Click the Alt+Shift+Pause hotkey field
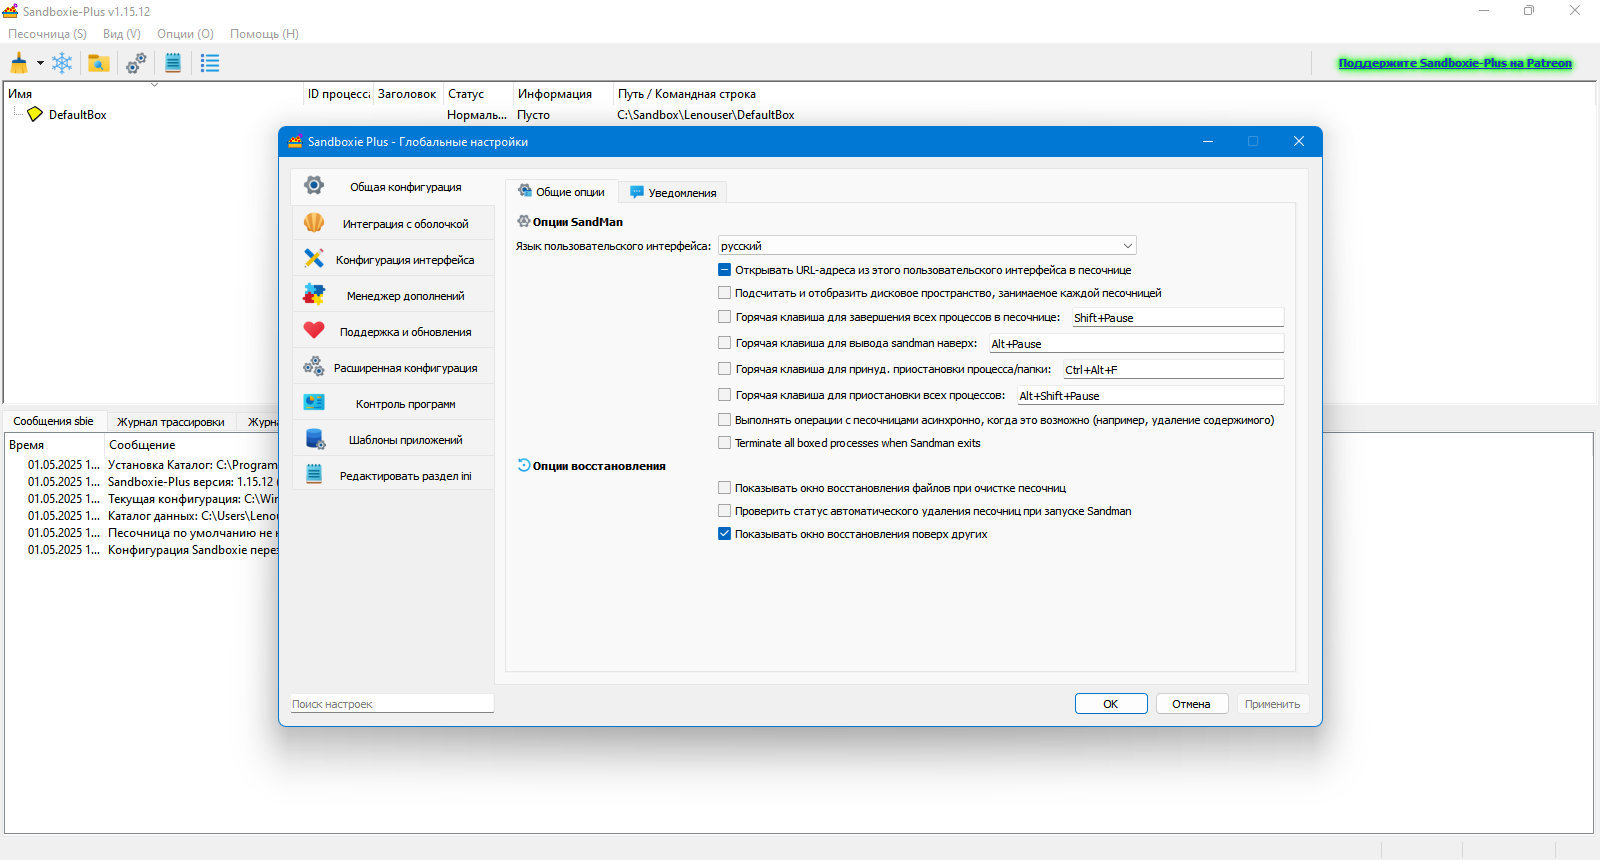 1150,396
